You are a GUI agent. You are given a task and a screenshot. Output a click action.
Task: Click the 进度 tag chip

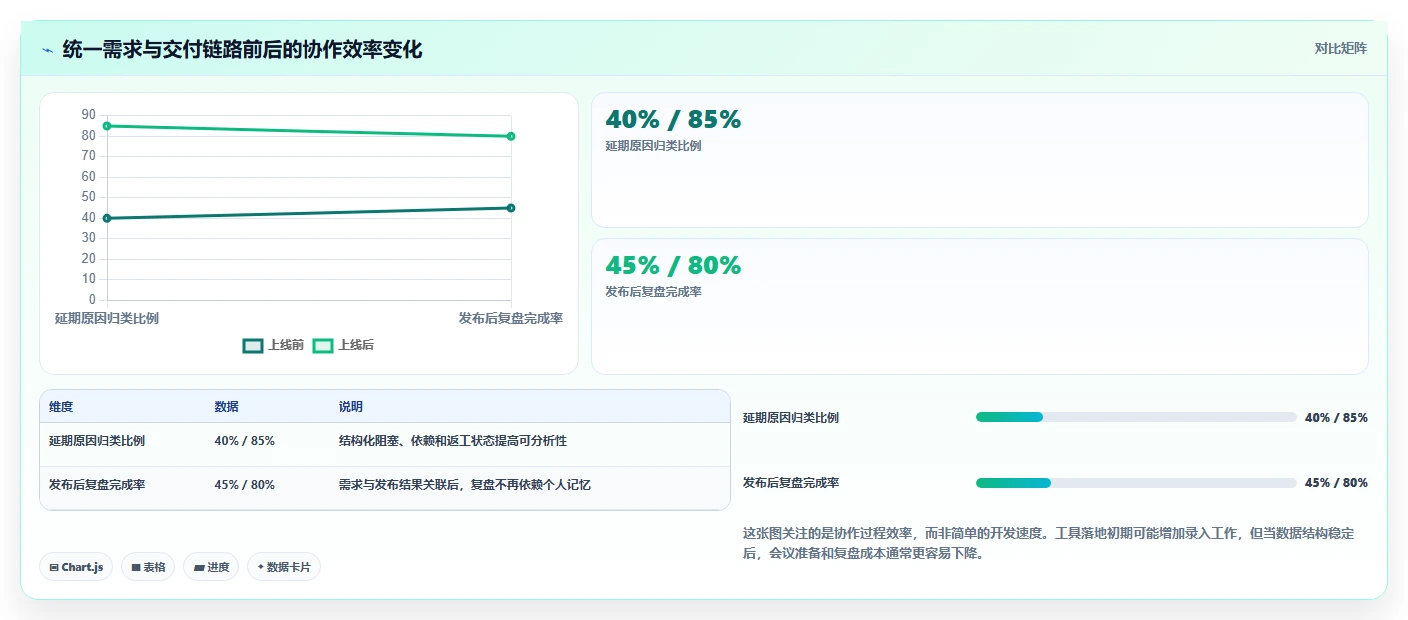(211, 567)
